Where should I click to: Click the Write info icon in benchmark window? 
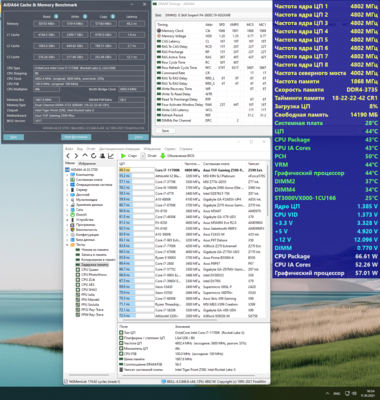(85, 16)
